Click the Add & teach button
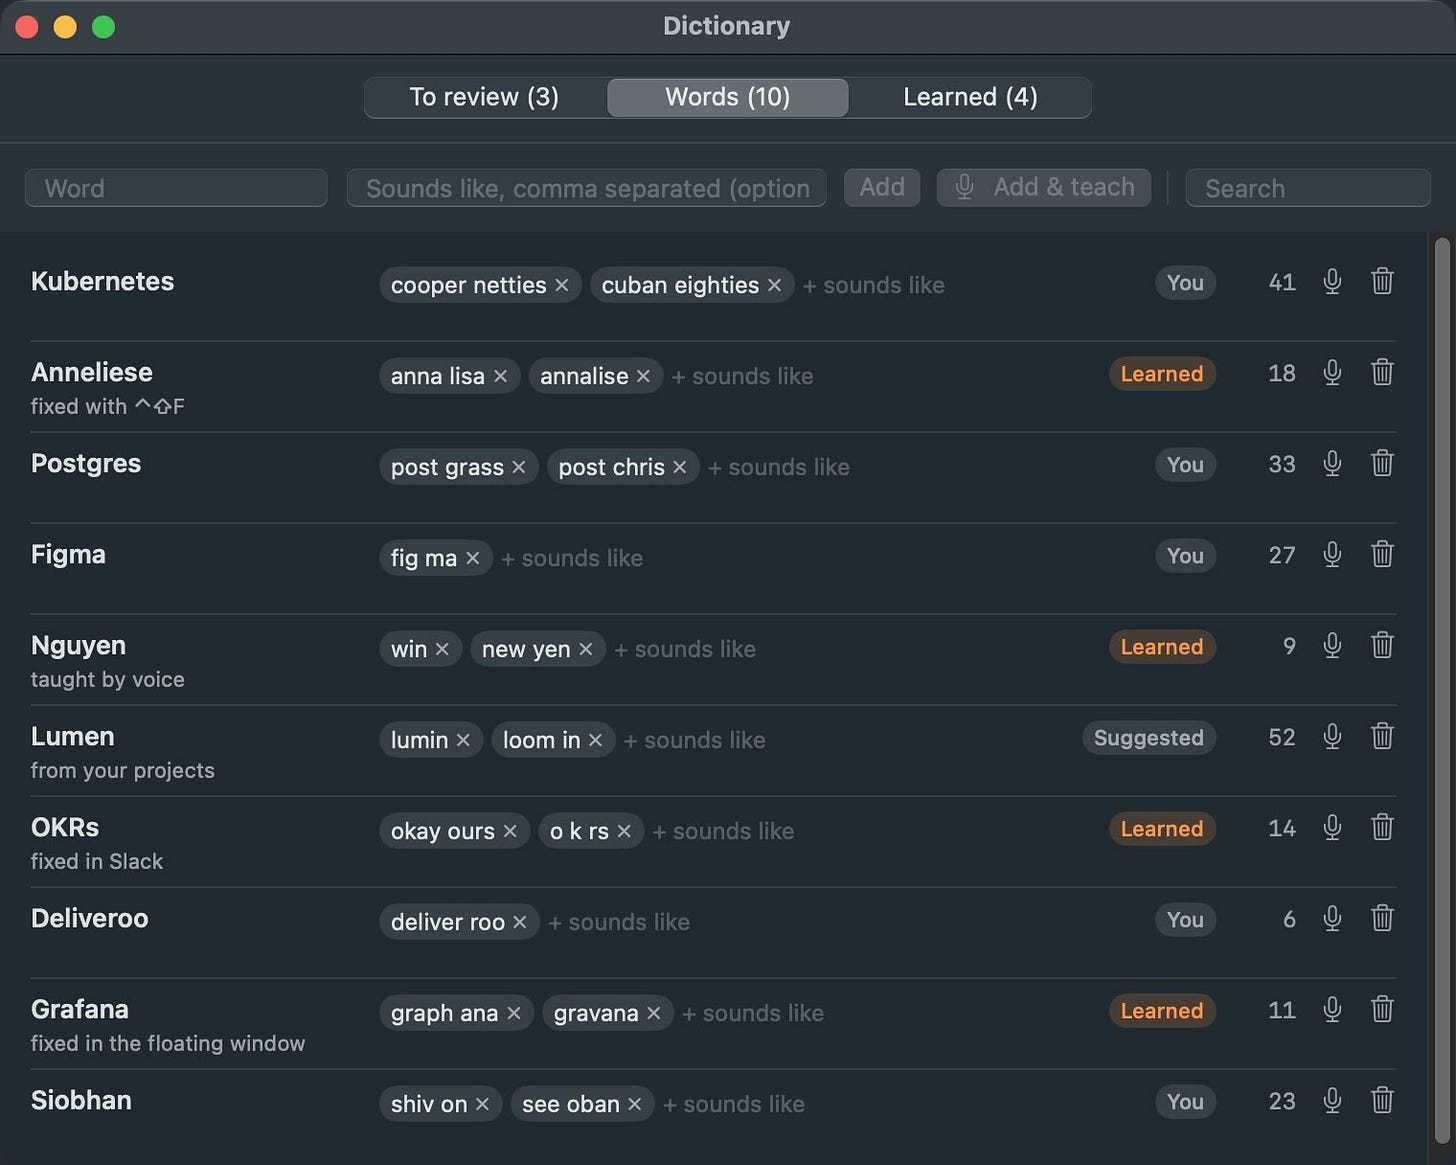1456x1165 pixels. click(1044, 187)
